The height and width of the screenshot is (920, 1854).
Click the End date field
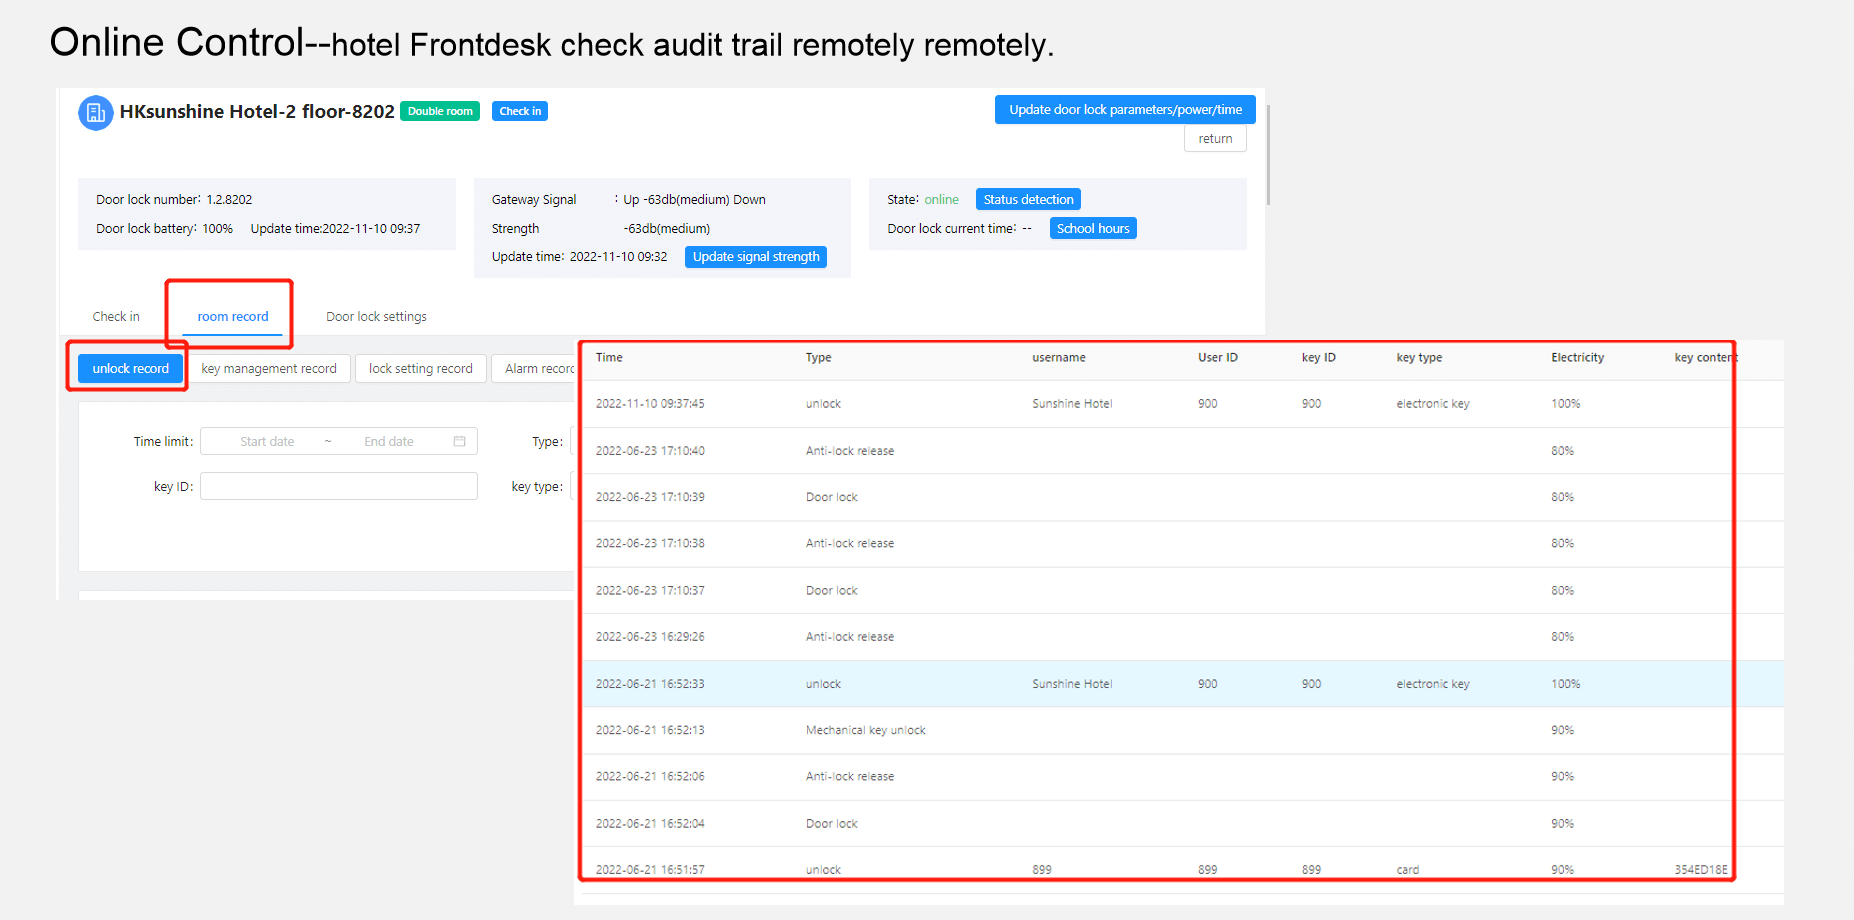click(388, 441)
